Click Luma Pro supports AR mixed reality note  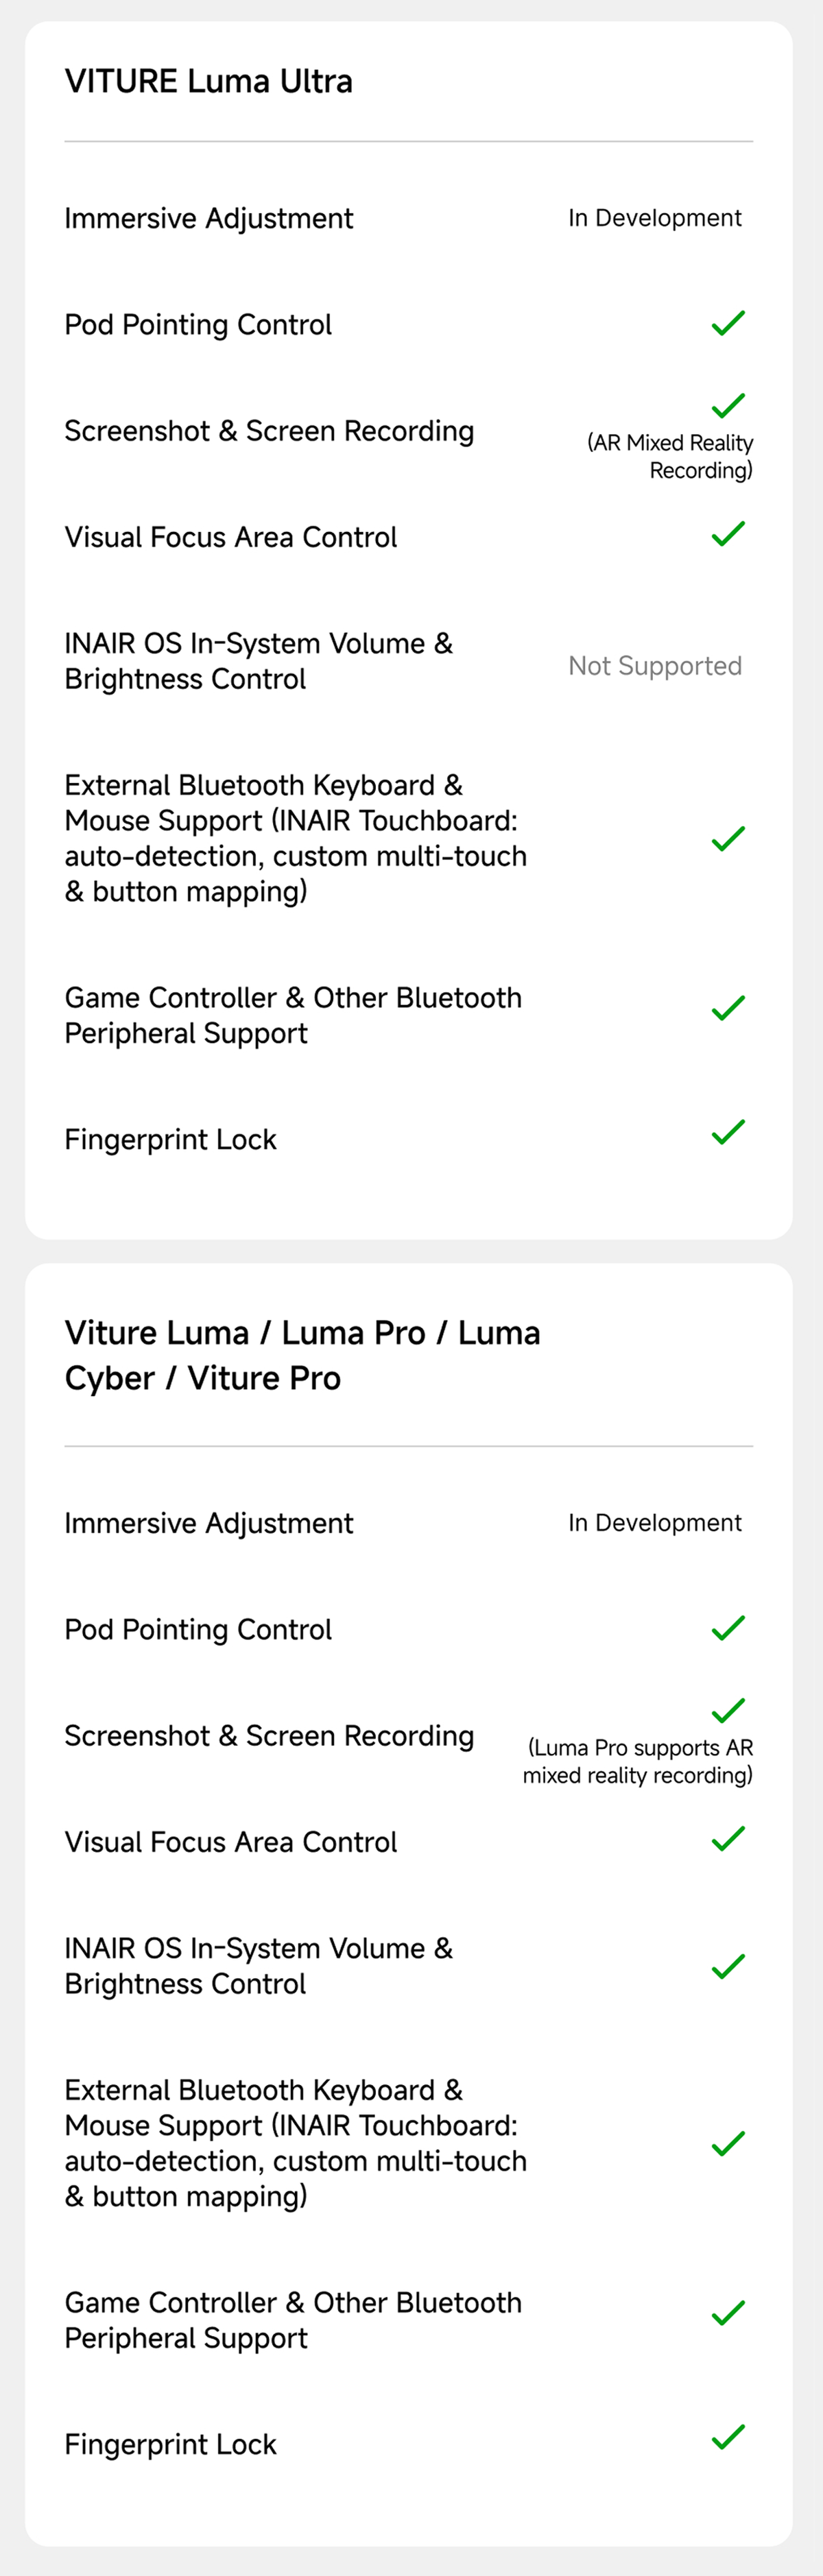[638, 1762]
